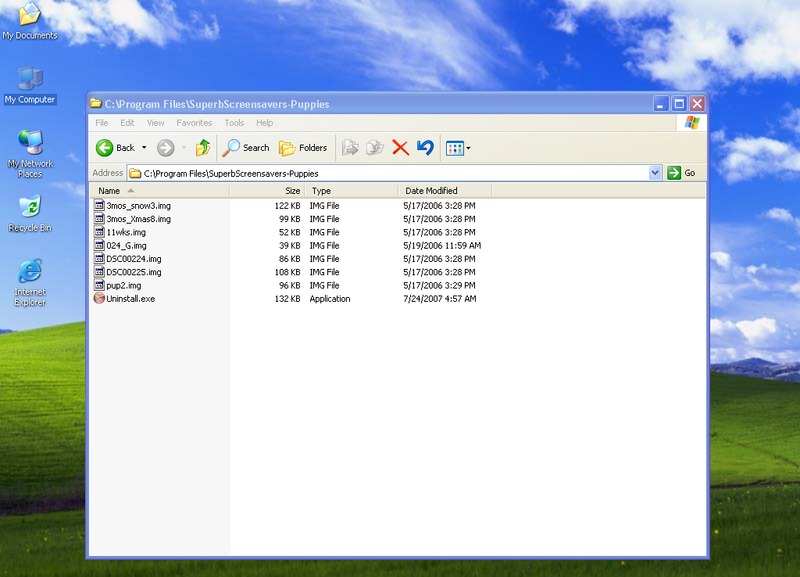Click the date 7/24/2007 4:57 AM

click(439, 298)
